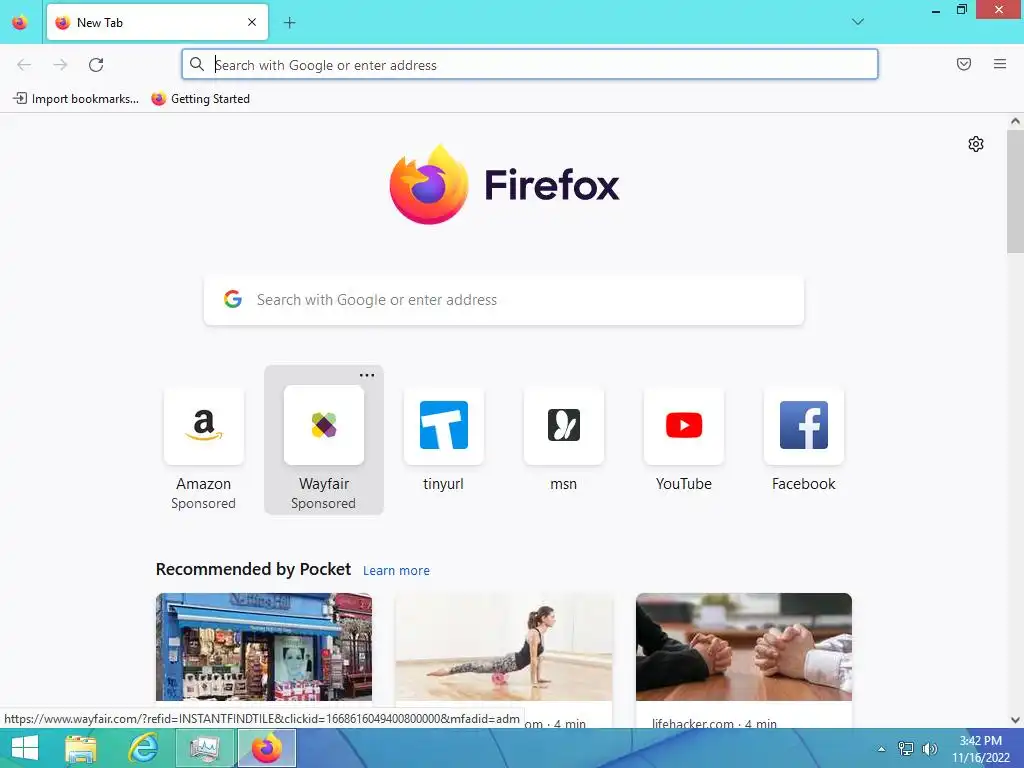Switch to the monitor app on taskbar
This screenshot has width=1024, height=768.
click(x=205, y=748)
